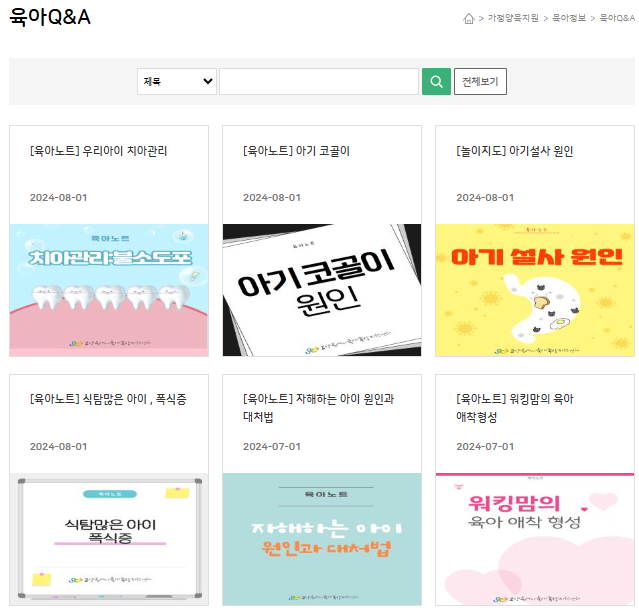Open post 워킹맘의 육아 애착형성
This screenshot has width=639, height=611.
(514, 408)
